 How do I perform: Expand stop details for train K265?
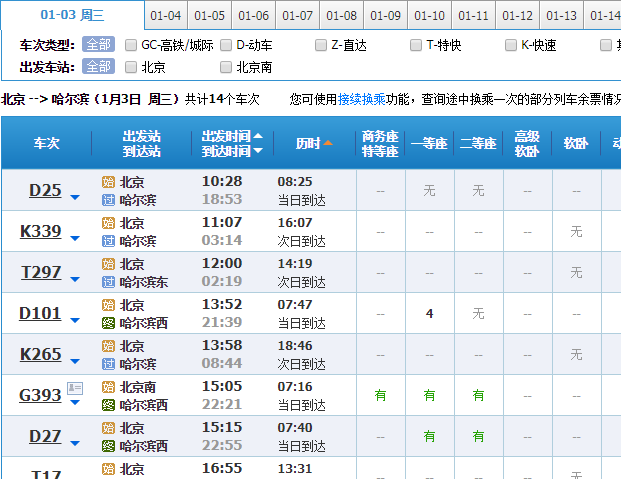click(x=75, y=361)
